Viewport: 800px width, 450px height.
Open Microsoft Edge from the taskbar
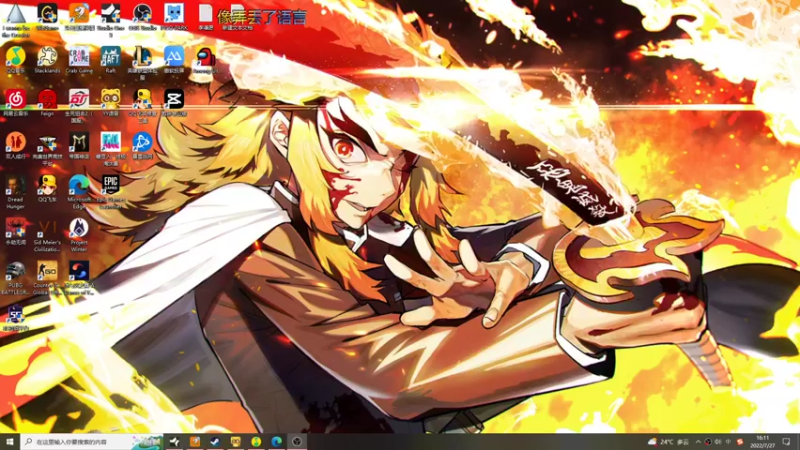[x=277, y=442]
